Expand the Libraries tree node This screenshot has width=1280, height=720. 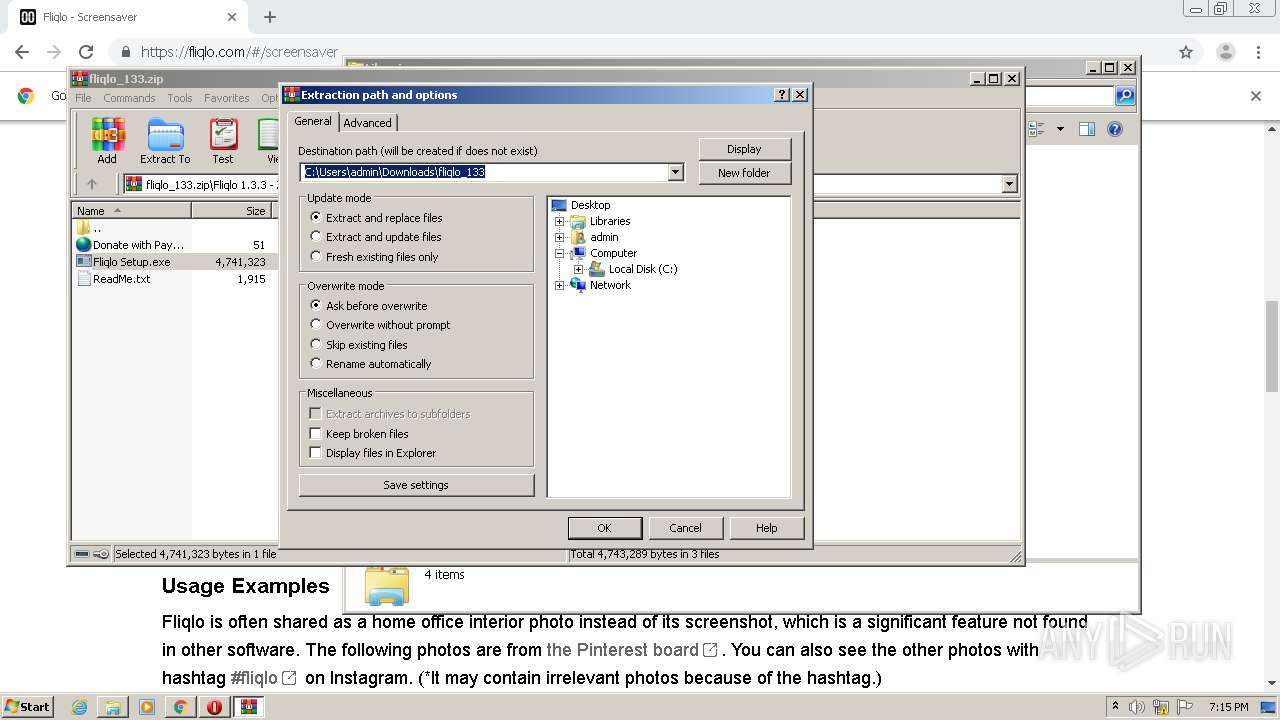point(560,221)
